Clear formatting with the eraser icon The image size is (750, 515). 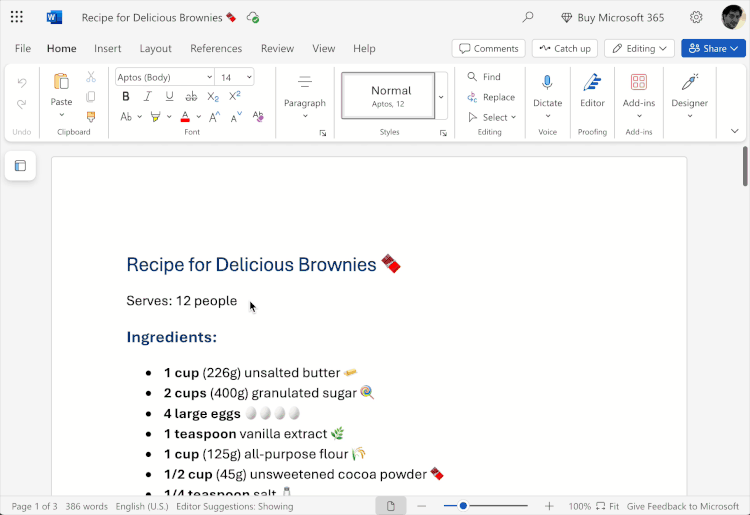tap(258, 117)
